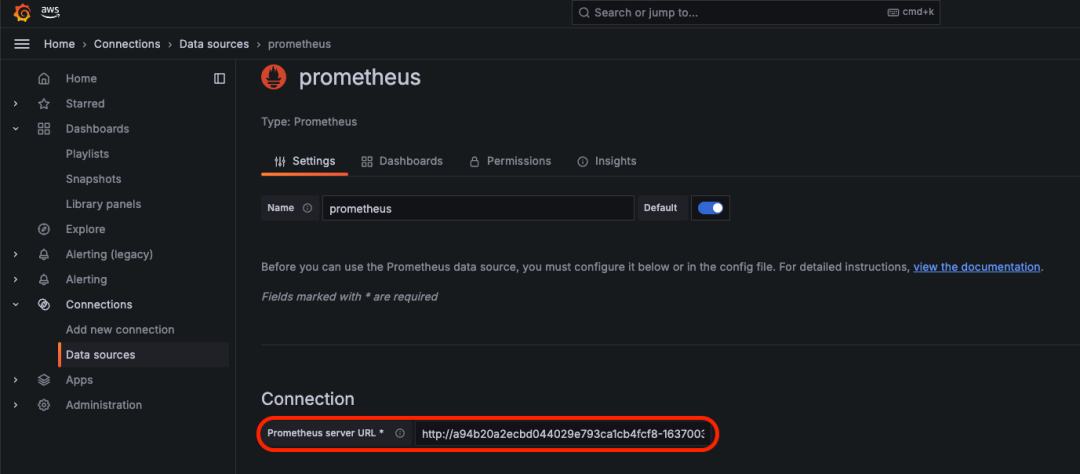
Task: Expand the Alerting (legacy) section
Action: point(15,254)
